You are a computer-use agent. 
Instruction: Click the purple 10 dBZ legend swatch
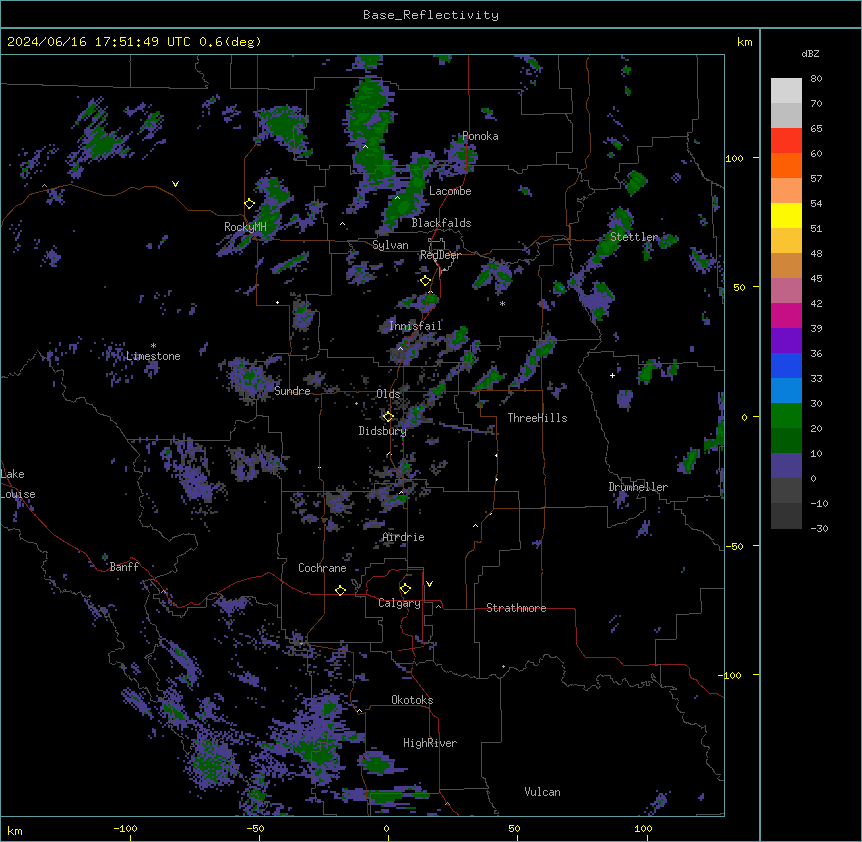[x=786, y=466]
